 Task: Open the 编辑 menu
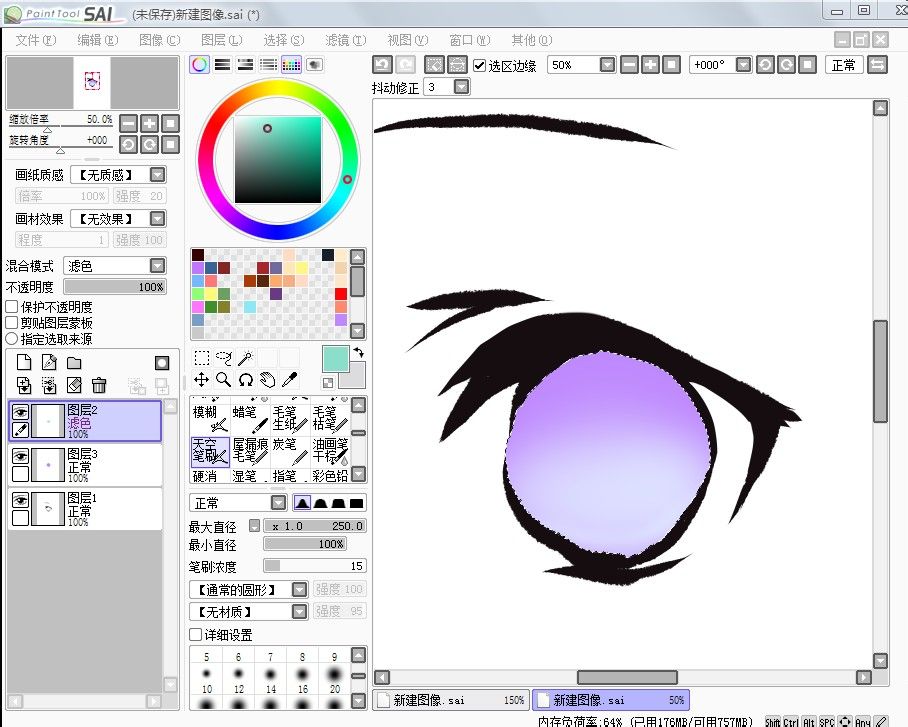[97, 40]
